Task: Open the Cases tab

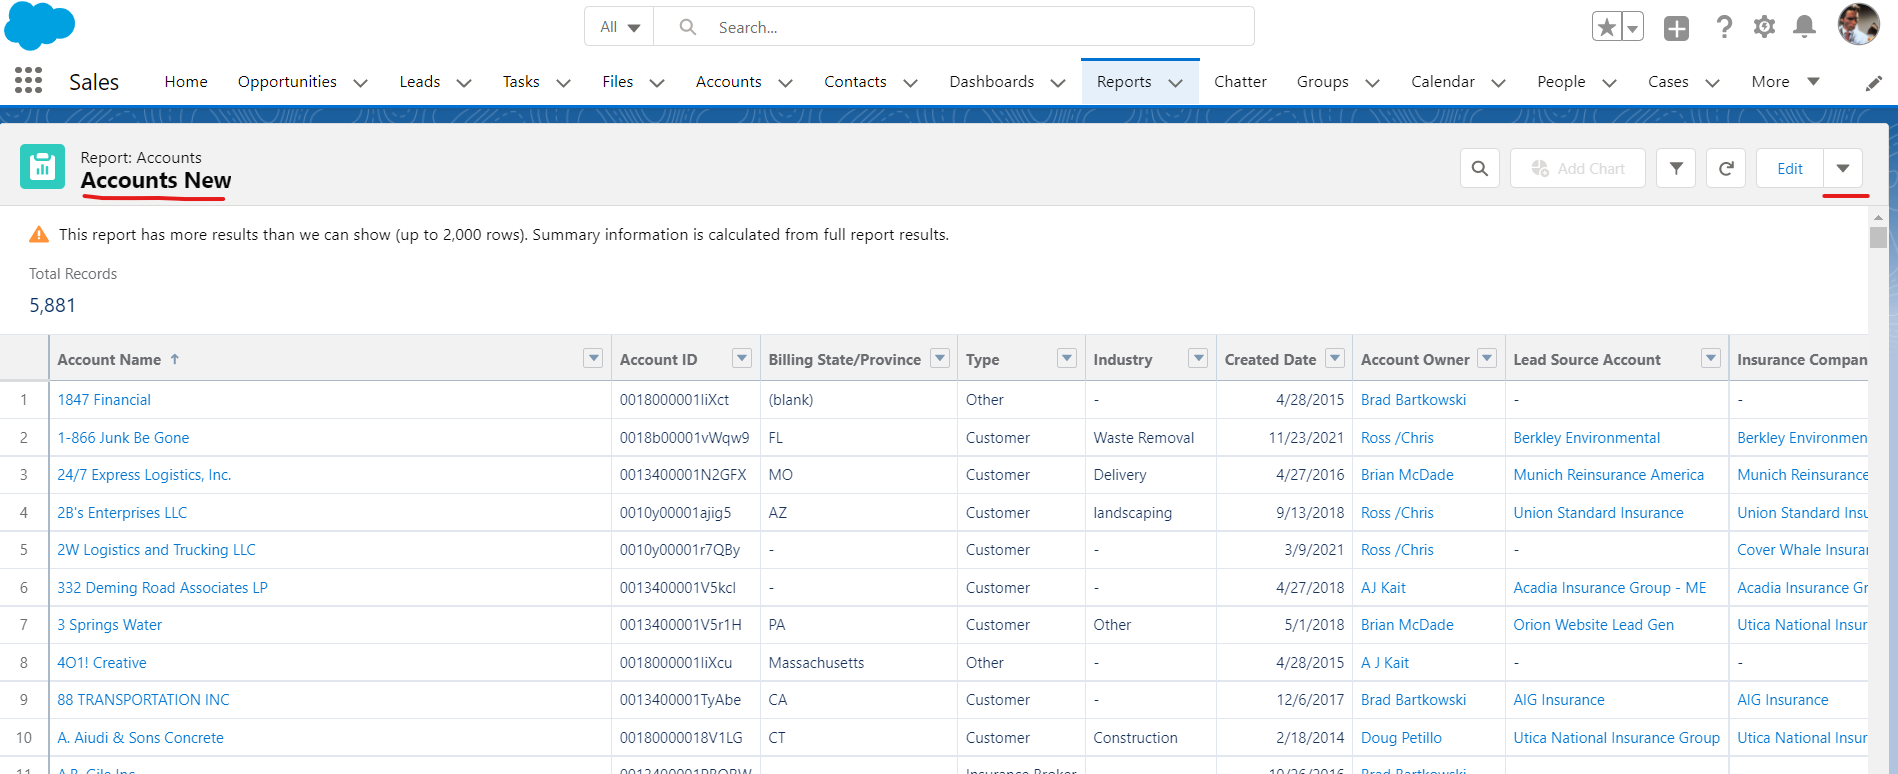Action: pyautogui.click(x=1668, y=82)
